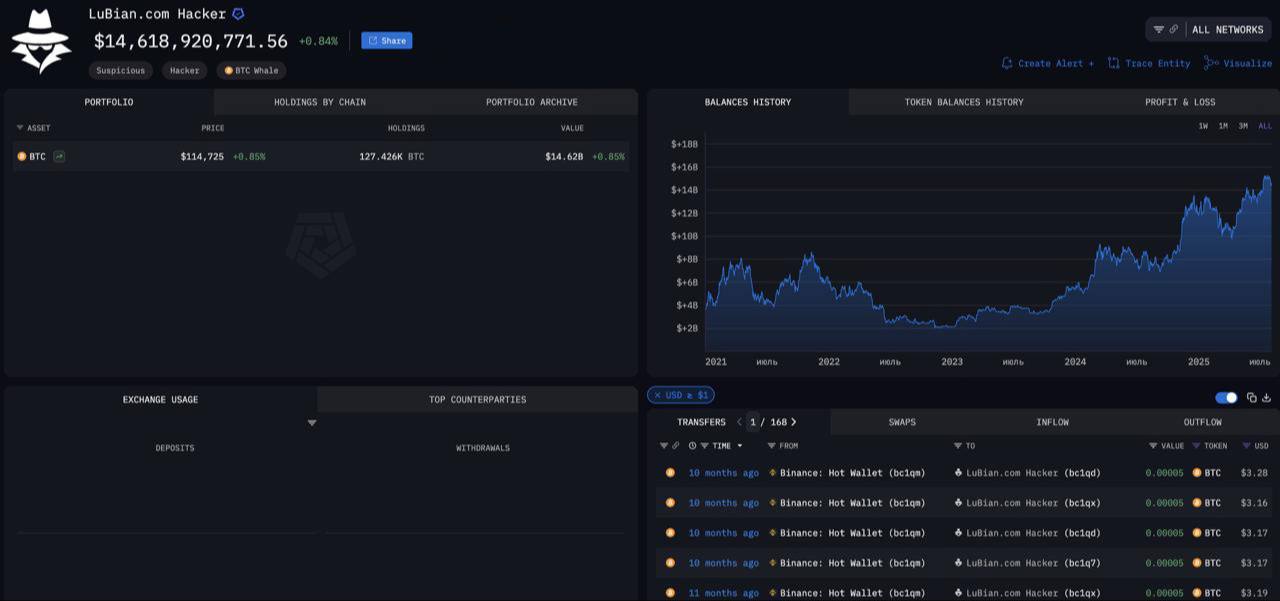The width and height of the screenshot is (1280, 601).
Task: Toggle the Time sort caret
Action: pos(740,446)
